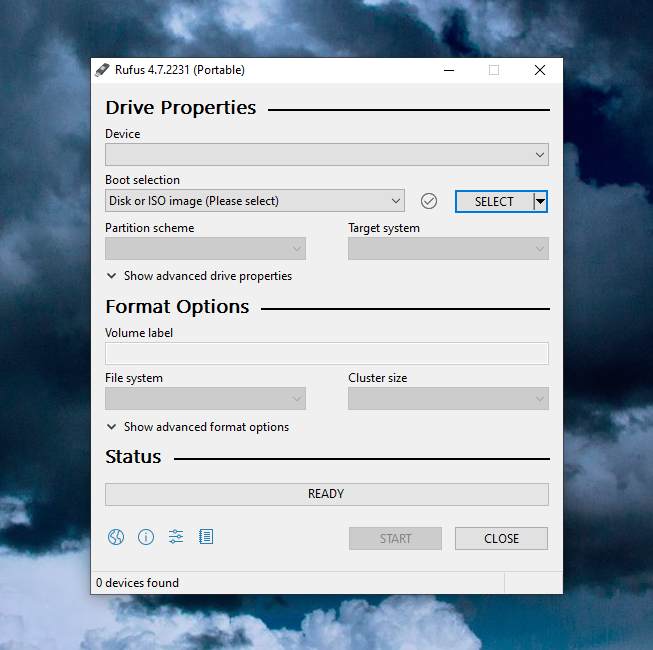Open the Cluster size dropdown
653x650 pixels.
[x=448, y=398]
